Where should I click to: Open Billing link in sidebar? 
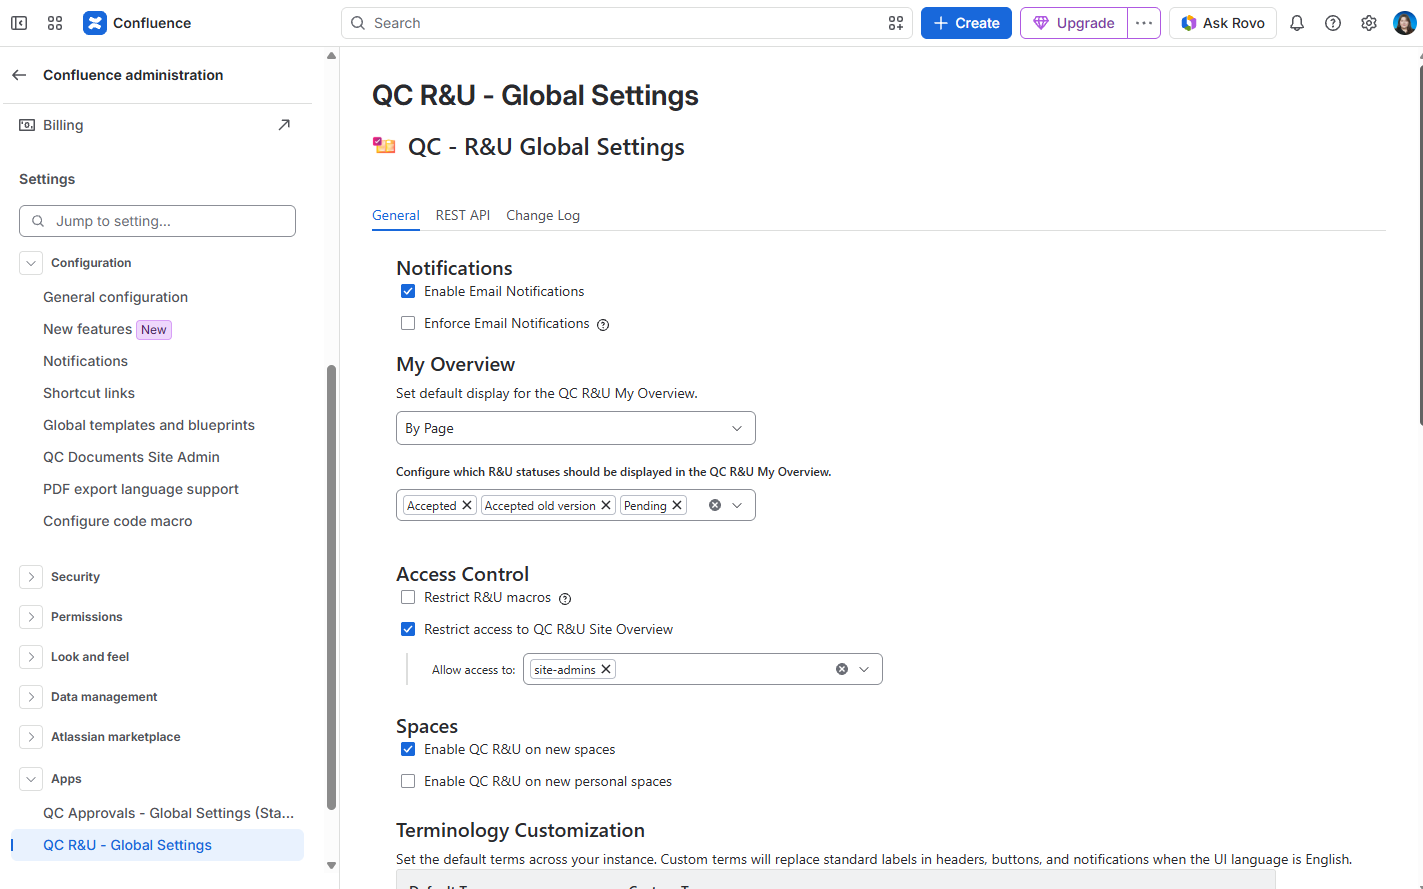[x=63, y=125]
